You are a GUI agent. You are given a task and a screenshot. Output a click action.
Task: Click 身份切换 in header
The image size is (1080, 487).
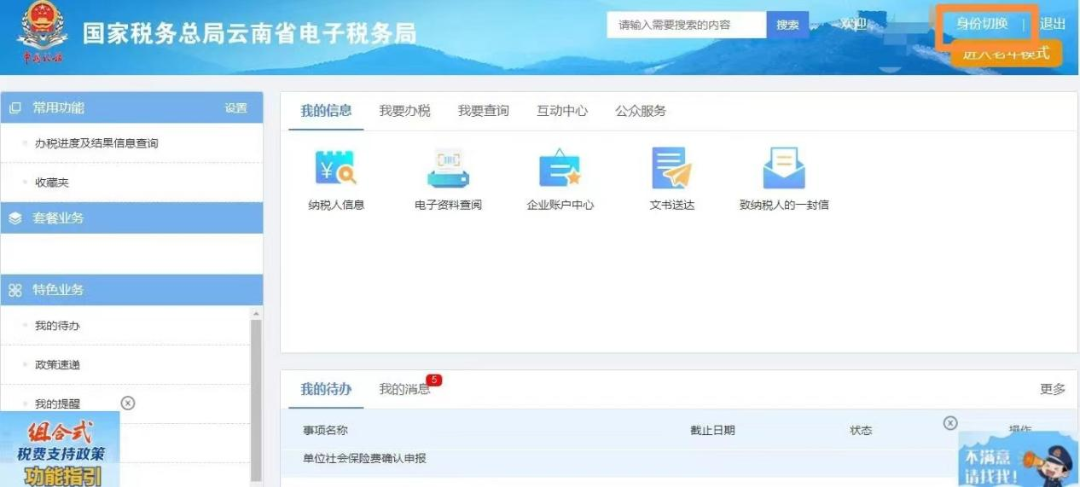pos(982,24)
